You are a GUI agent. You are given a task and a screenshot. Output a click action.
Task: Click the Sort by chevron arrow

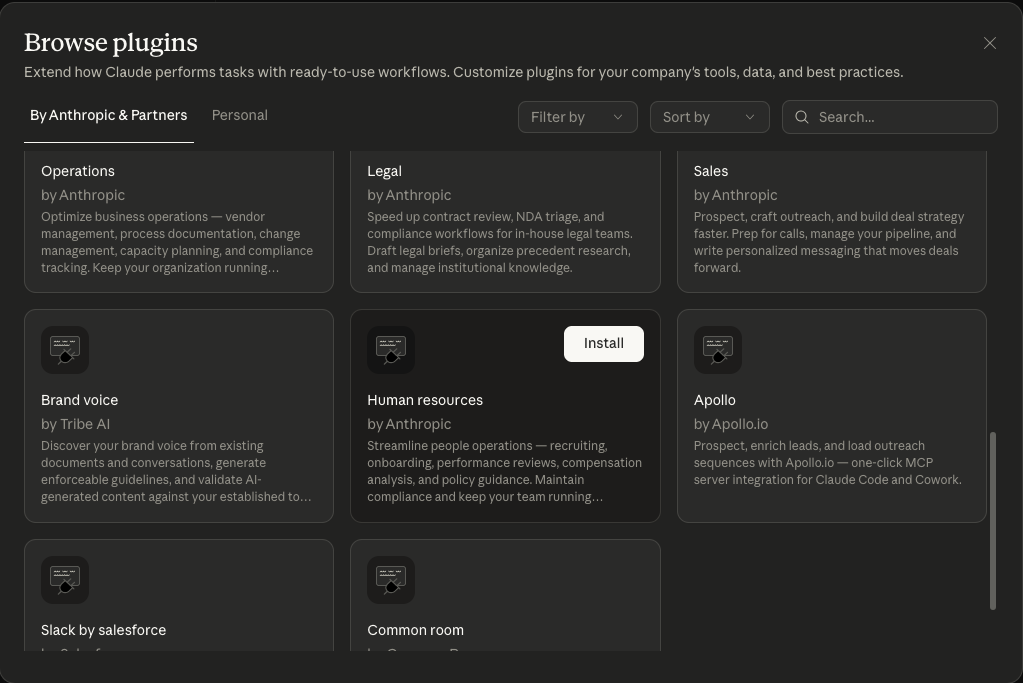click(x=750, y=117)
